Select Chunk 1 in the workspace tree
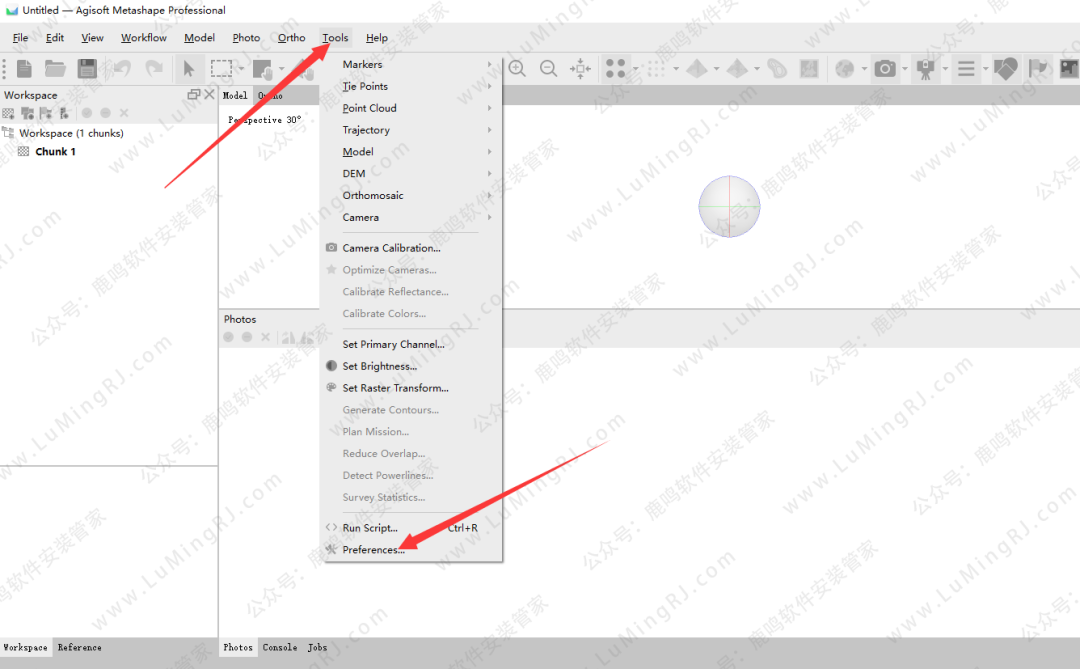 pyautogui.click(x=55, y=152)
